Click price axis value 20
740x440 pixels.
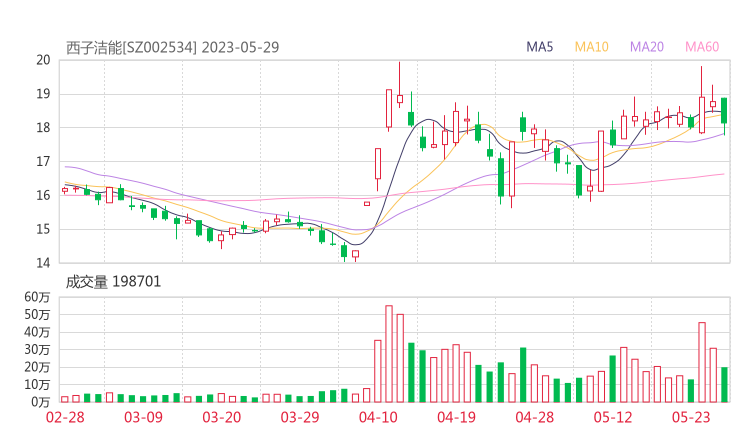(43, 60)
